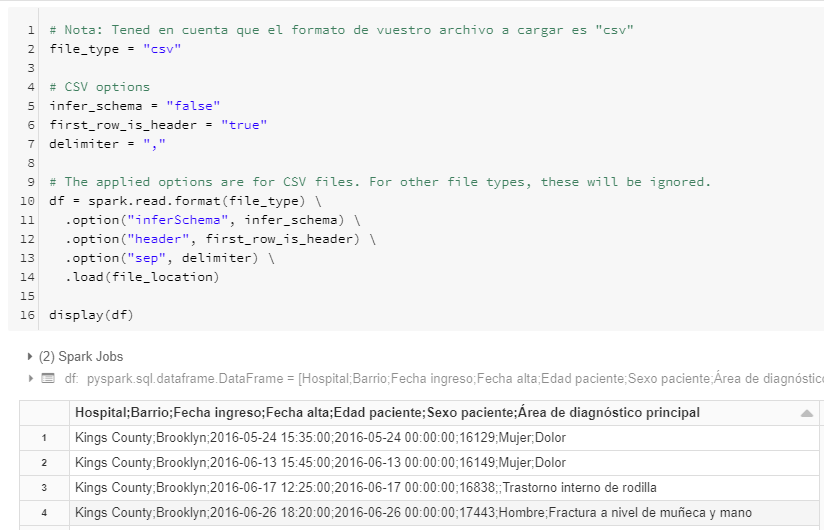Expand the df DataFrame schema arrow
This screenshot has width=824, height=530.
click(30, 378)
